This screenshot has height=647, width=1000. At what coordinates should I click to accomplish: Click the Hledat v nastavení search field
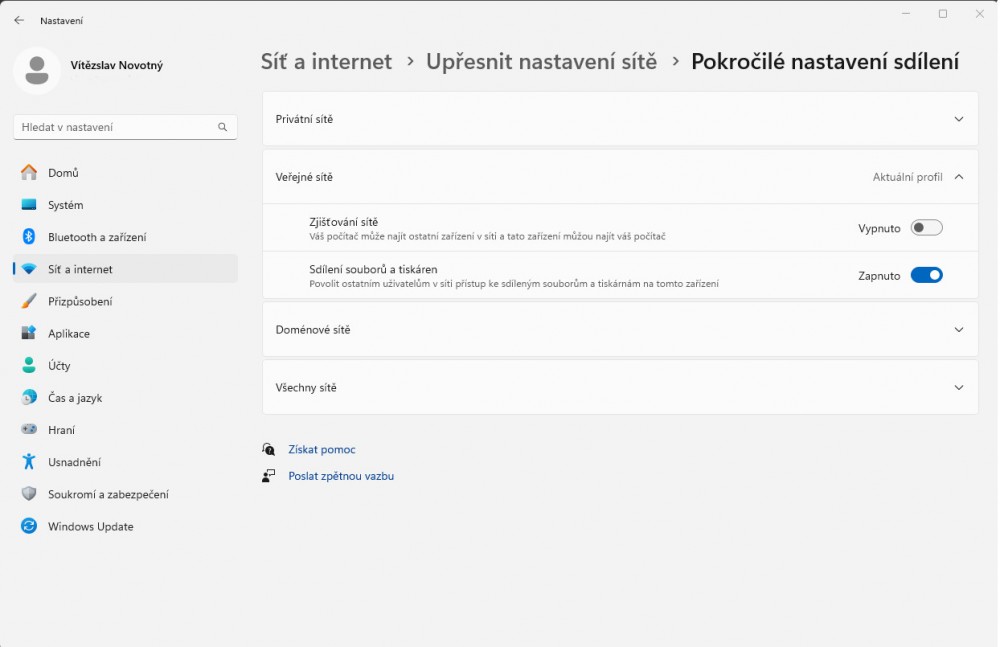click(x=115, y=127)
